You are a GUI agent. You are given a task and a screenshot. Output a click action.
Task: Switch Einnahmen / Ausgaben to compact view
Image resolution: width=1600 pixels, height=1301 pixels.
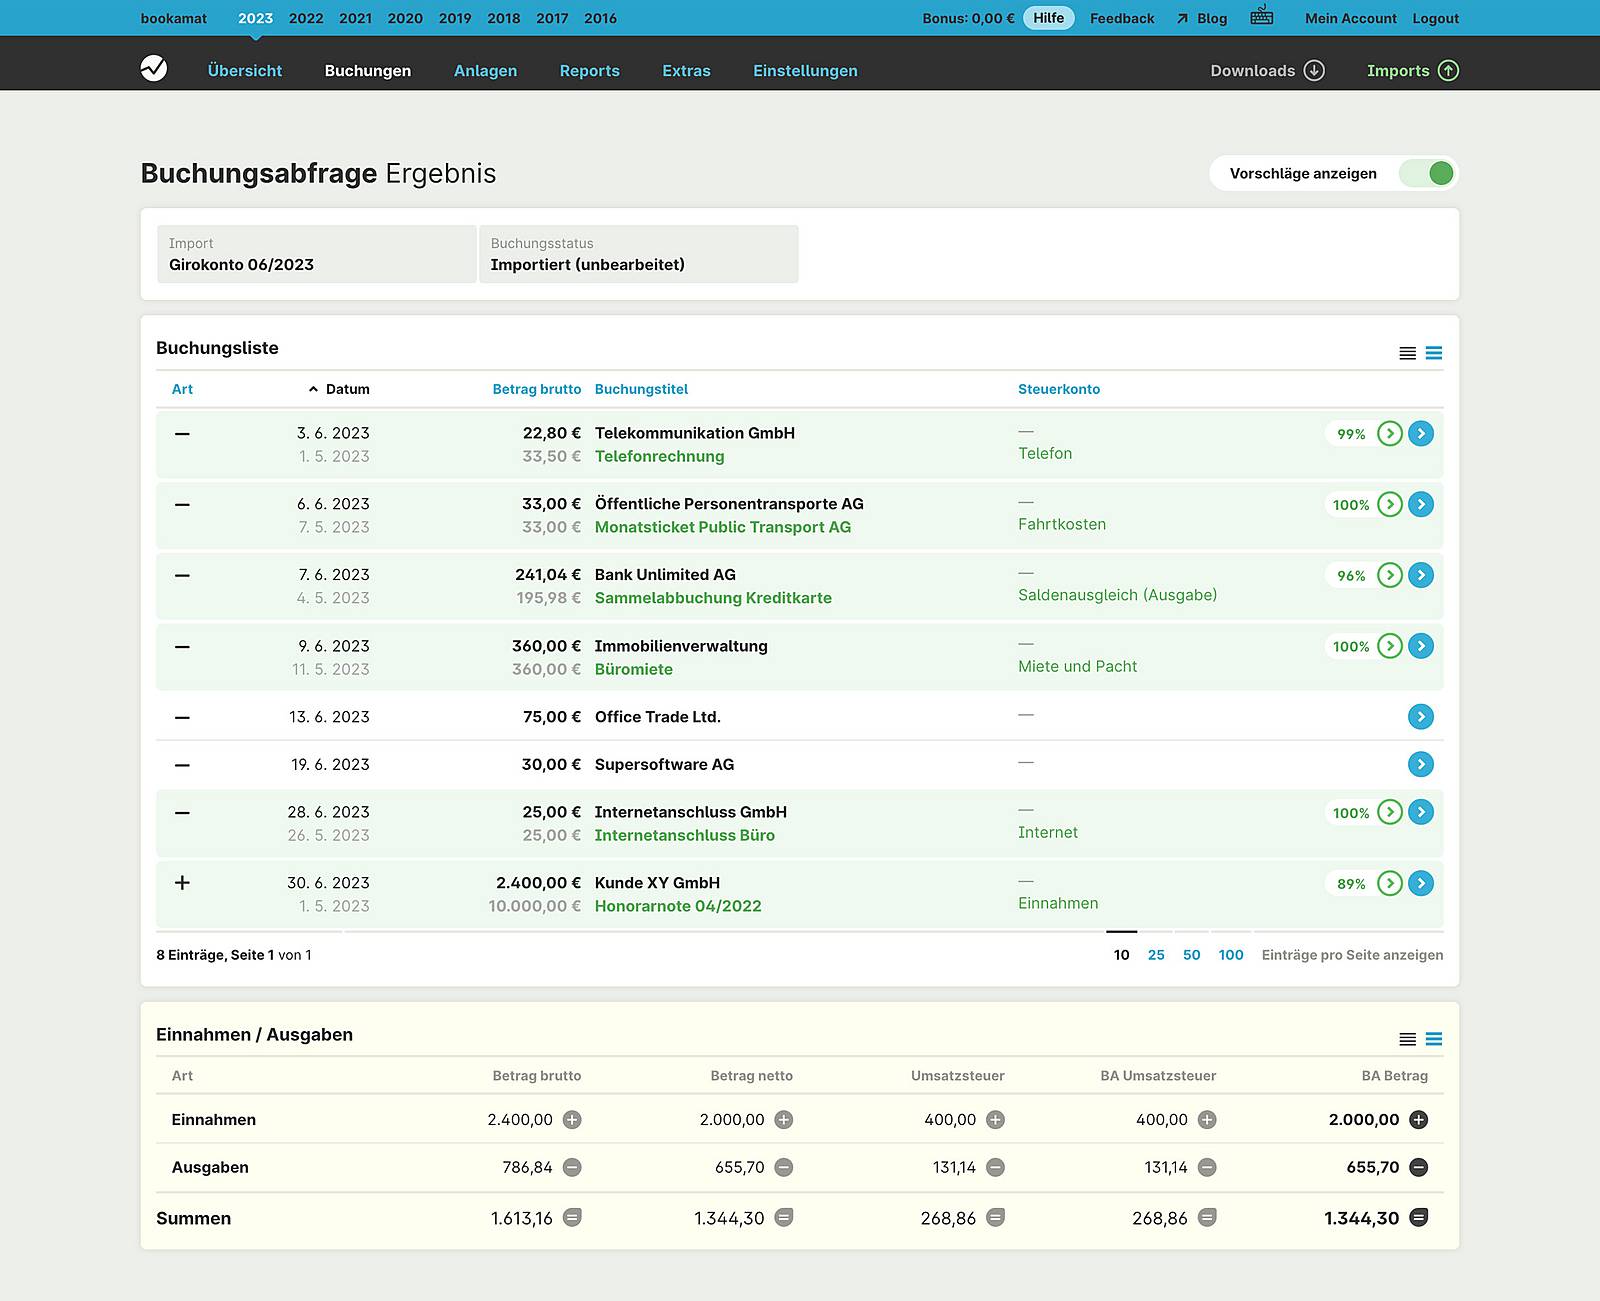tap(1407, 1039)
